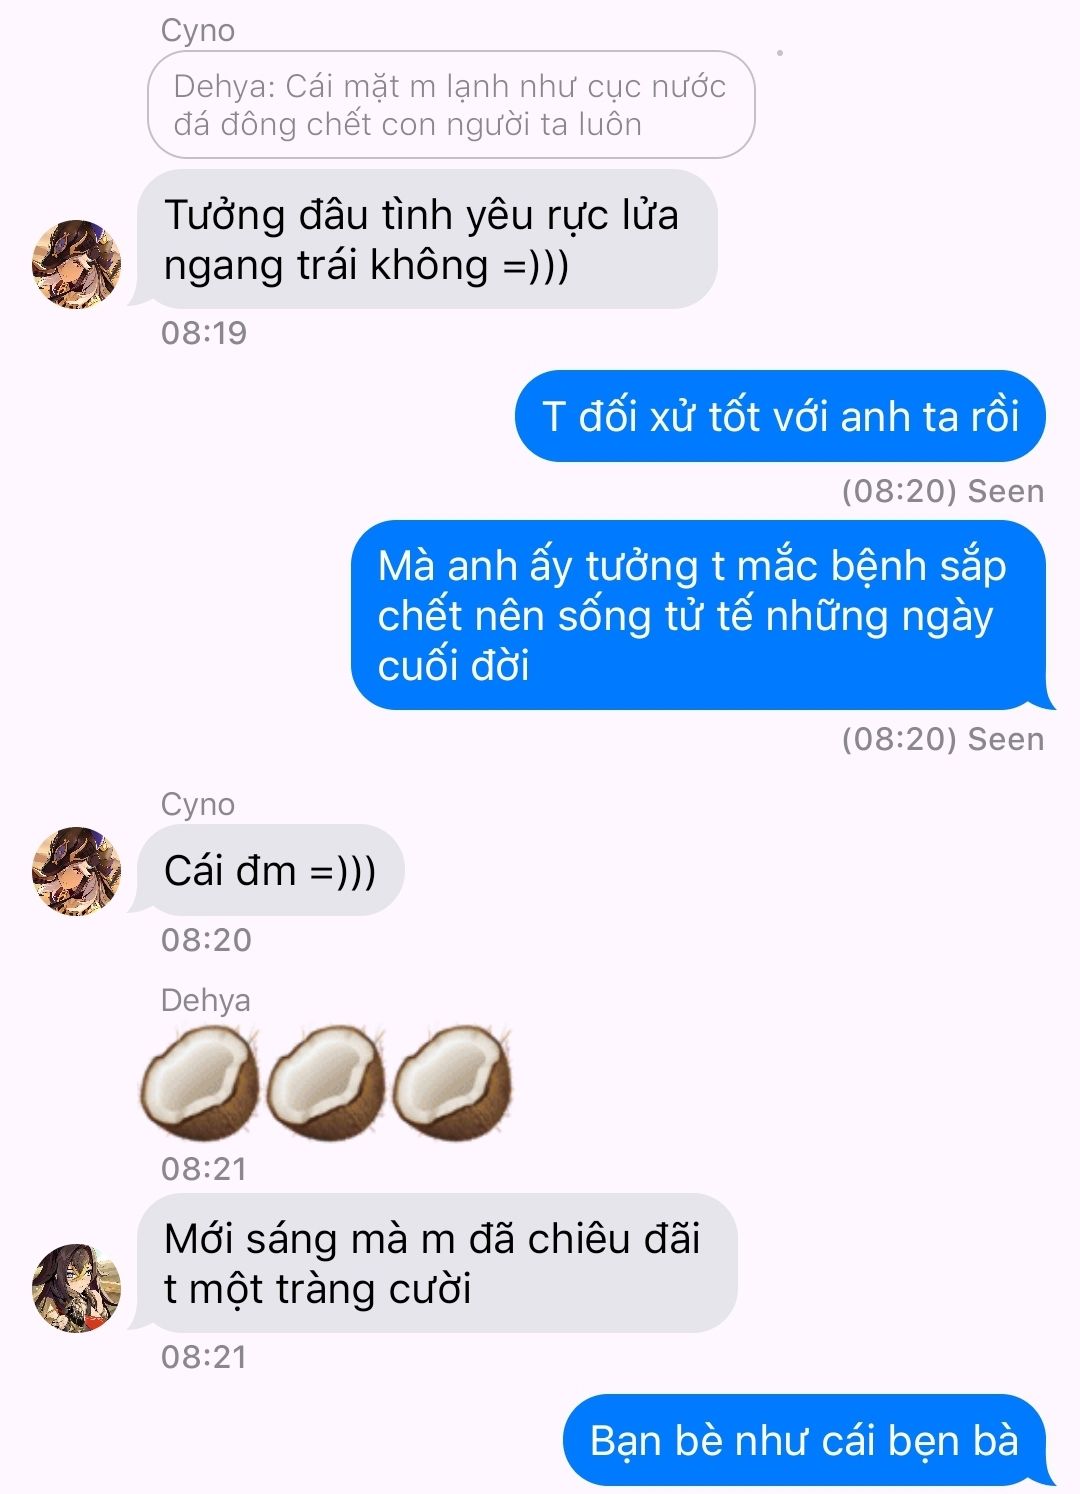Image resolution: width=1080 pixels, height=1494 pixels.
Task: Tap Cyno's avatar beside 'Cái đm =)))' message
Action: click(77, 870)
